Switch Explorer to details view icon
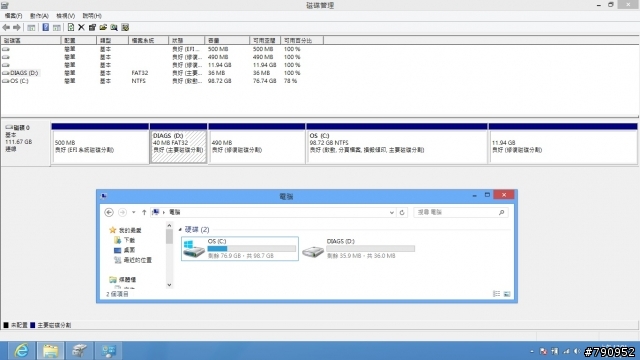This screenshot has width=640, height=360. tap(496, 294)
